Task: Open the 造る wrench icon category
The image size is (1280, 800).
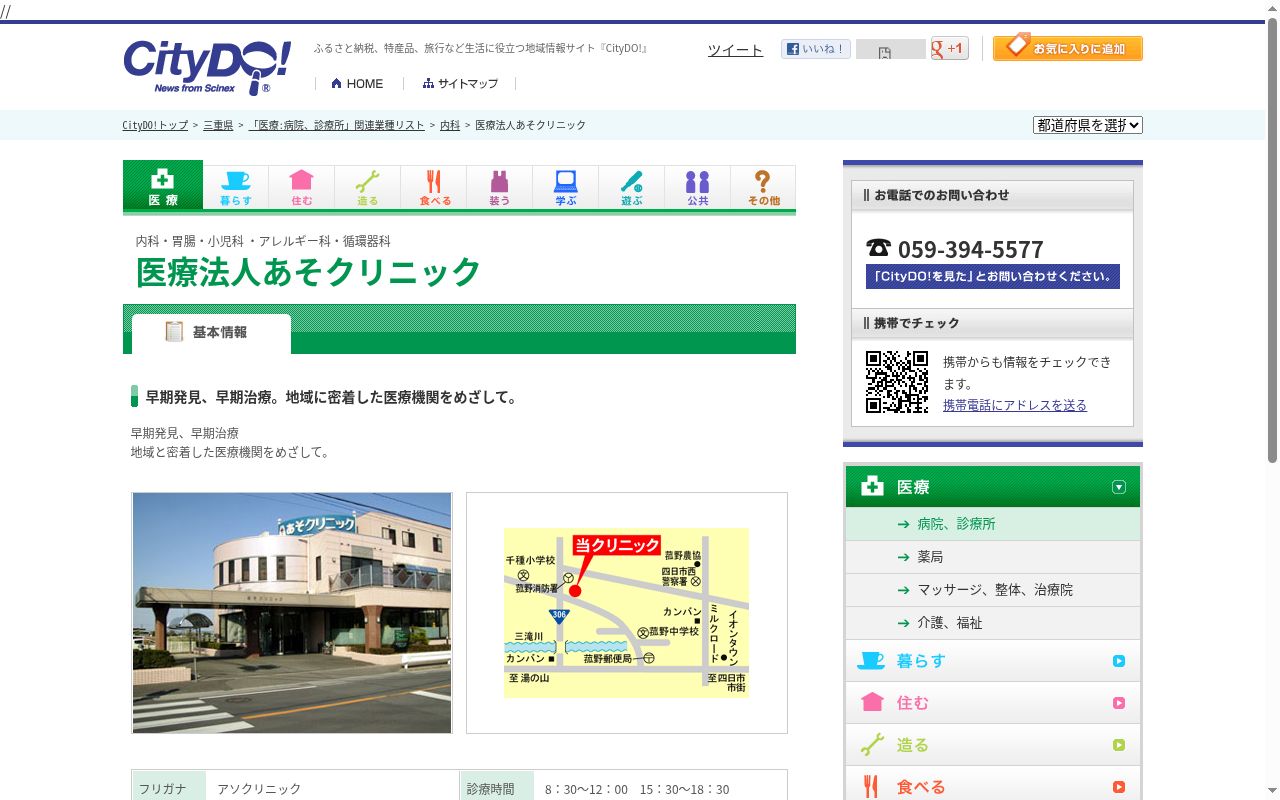Action: (368, 187)
